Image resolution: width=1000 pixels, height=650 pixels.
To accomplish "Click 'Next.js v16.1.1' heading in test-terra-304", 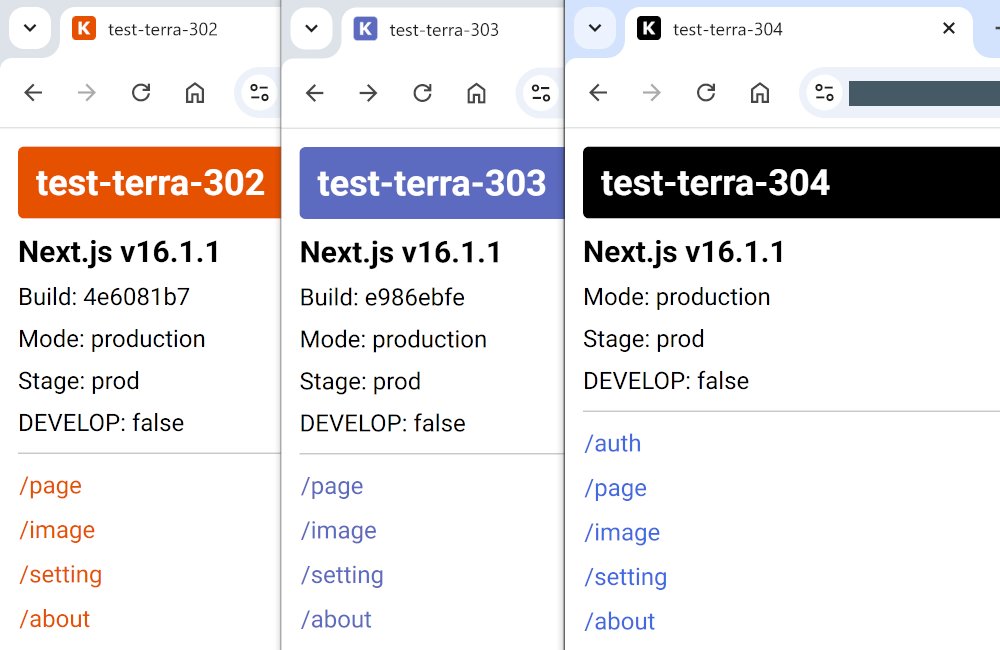I will pos(684,252).
